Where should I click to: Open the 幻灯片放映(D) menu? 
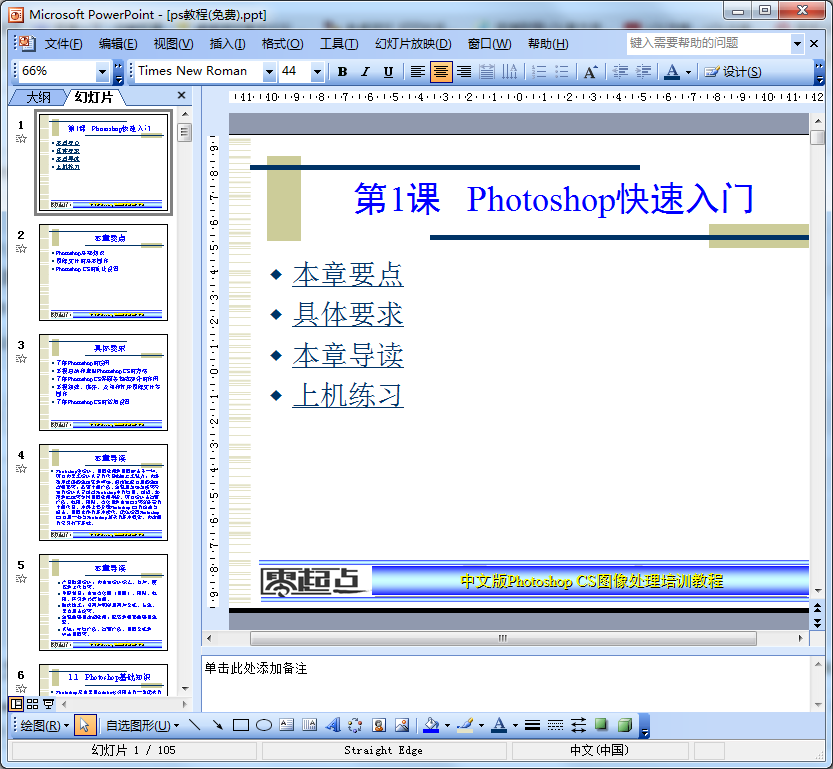(413, 44)
